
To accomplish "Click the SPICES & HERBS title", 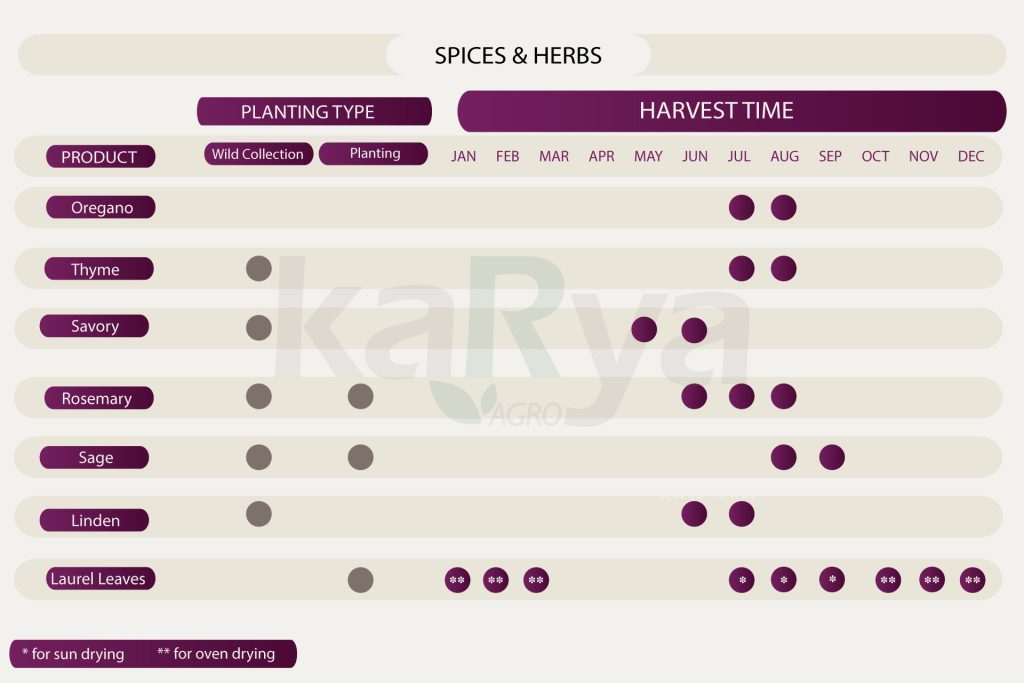I will pos(518,55).
